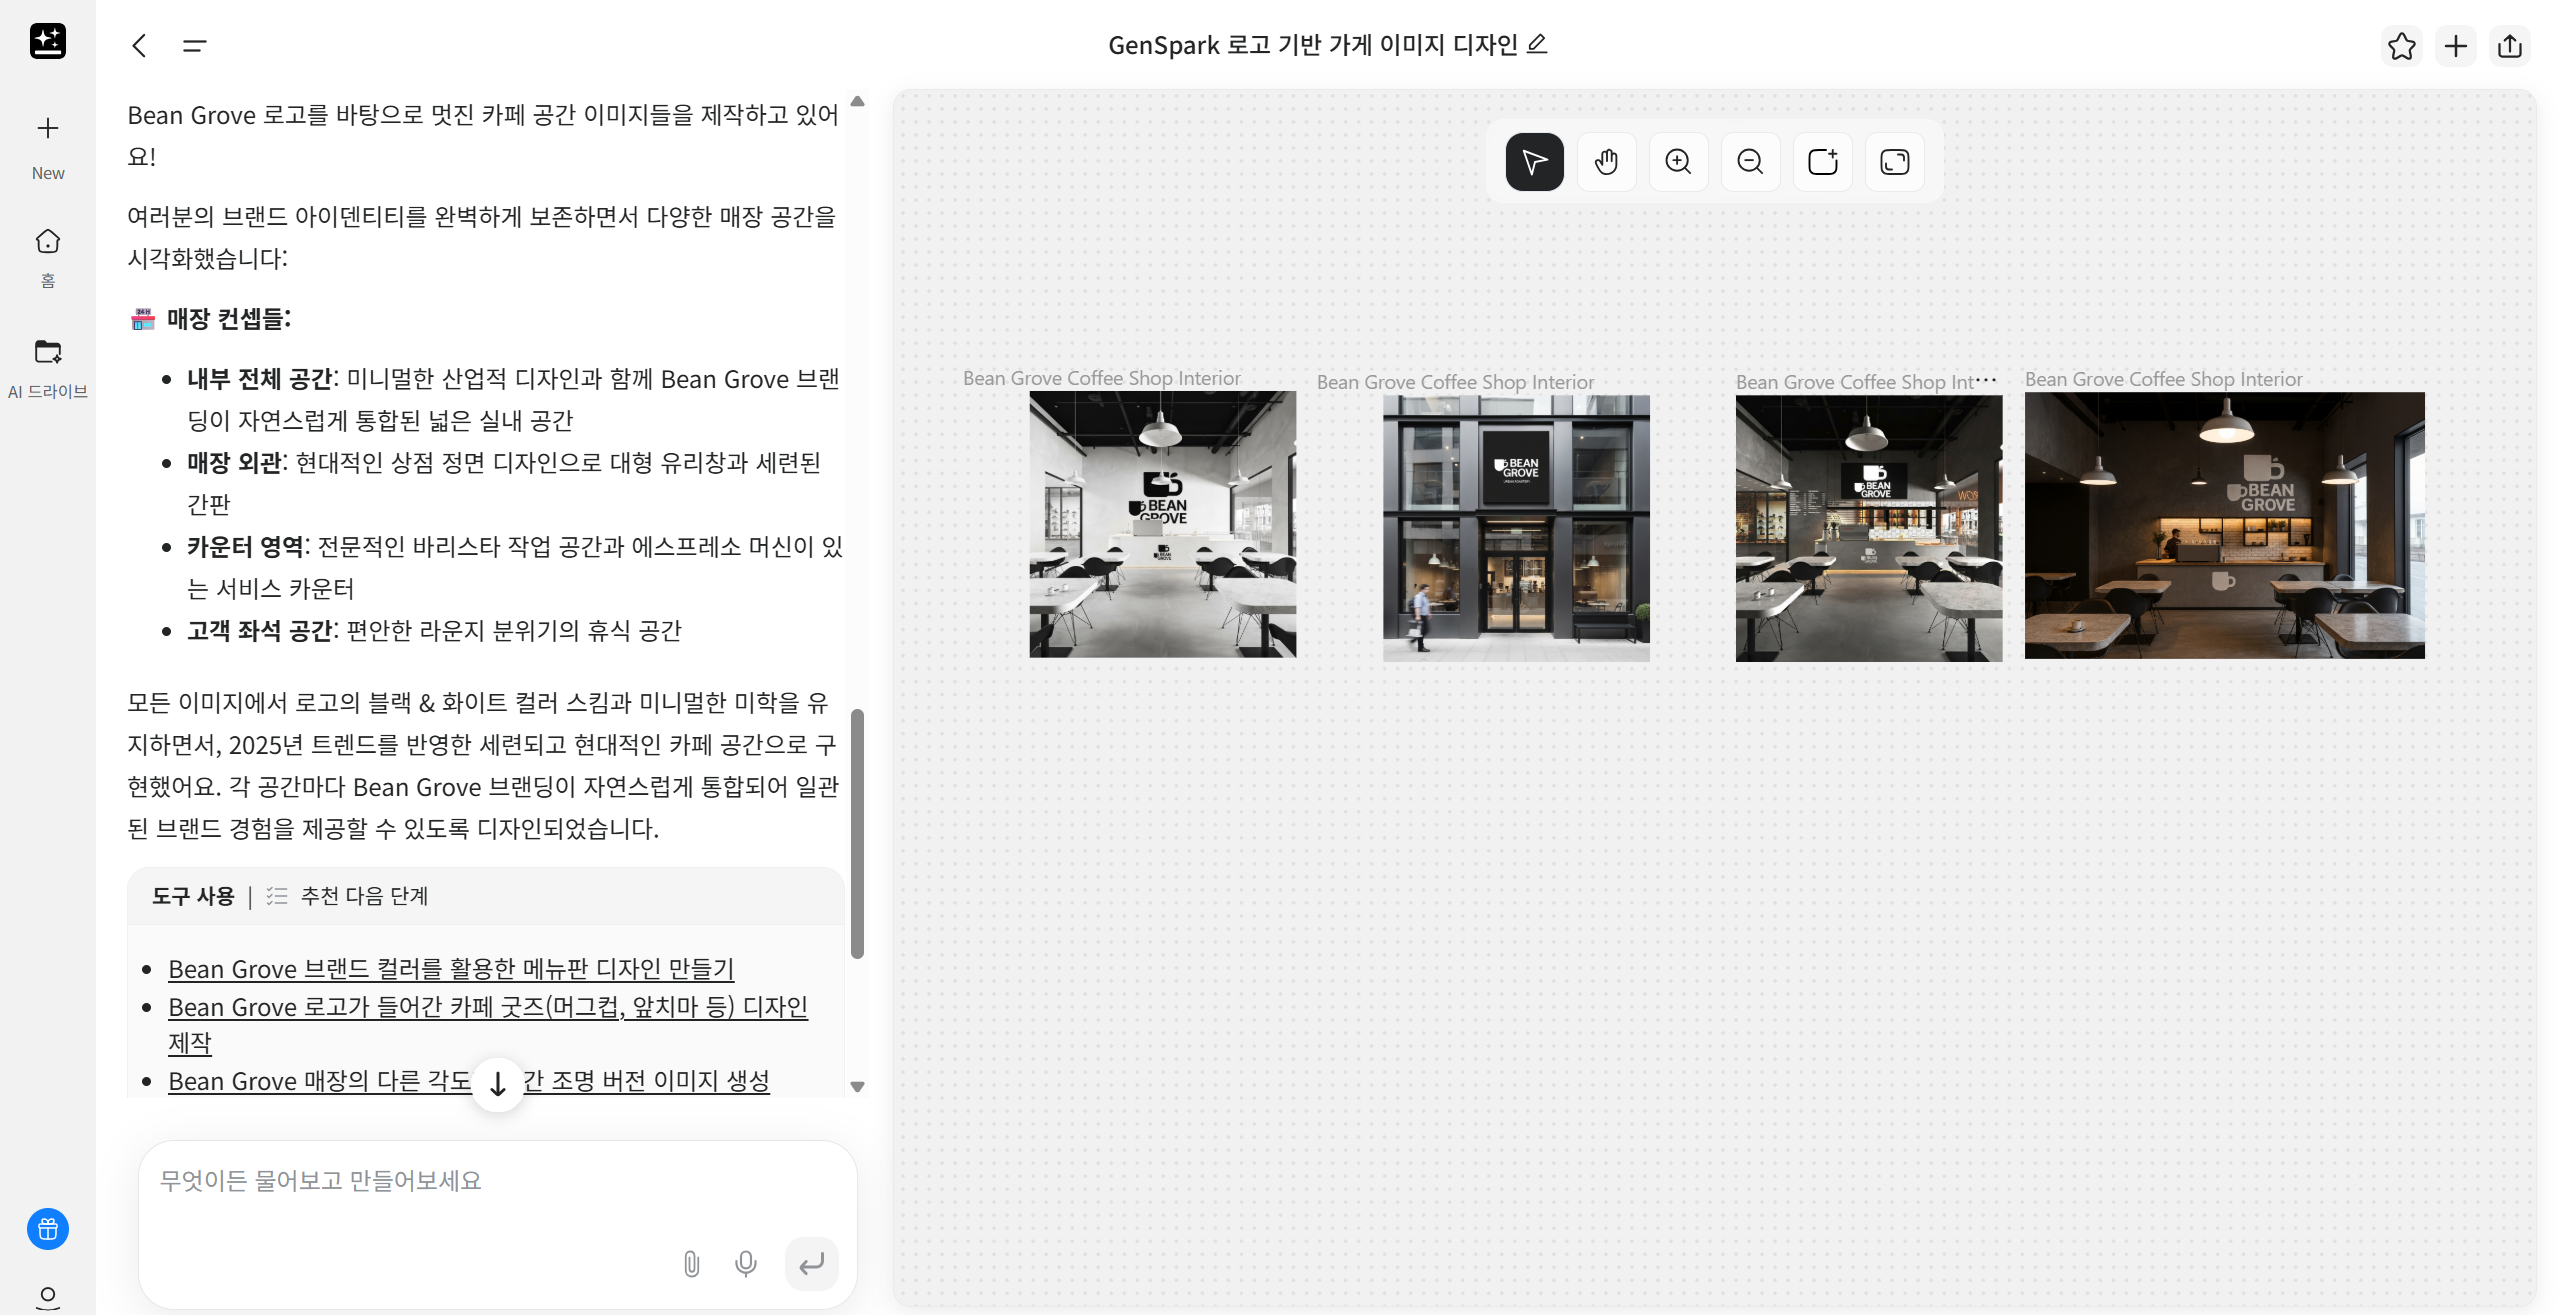Click the send message button

click(811, 1263)
